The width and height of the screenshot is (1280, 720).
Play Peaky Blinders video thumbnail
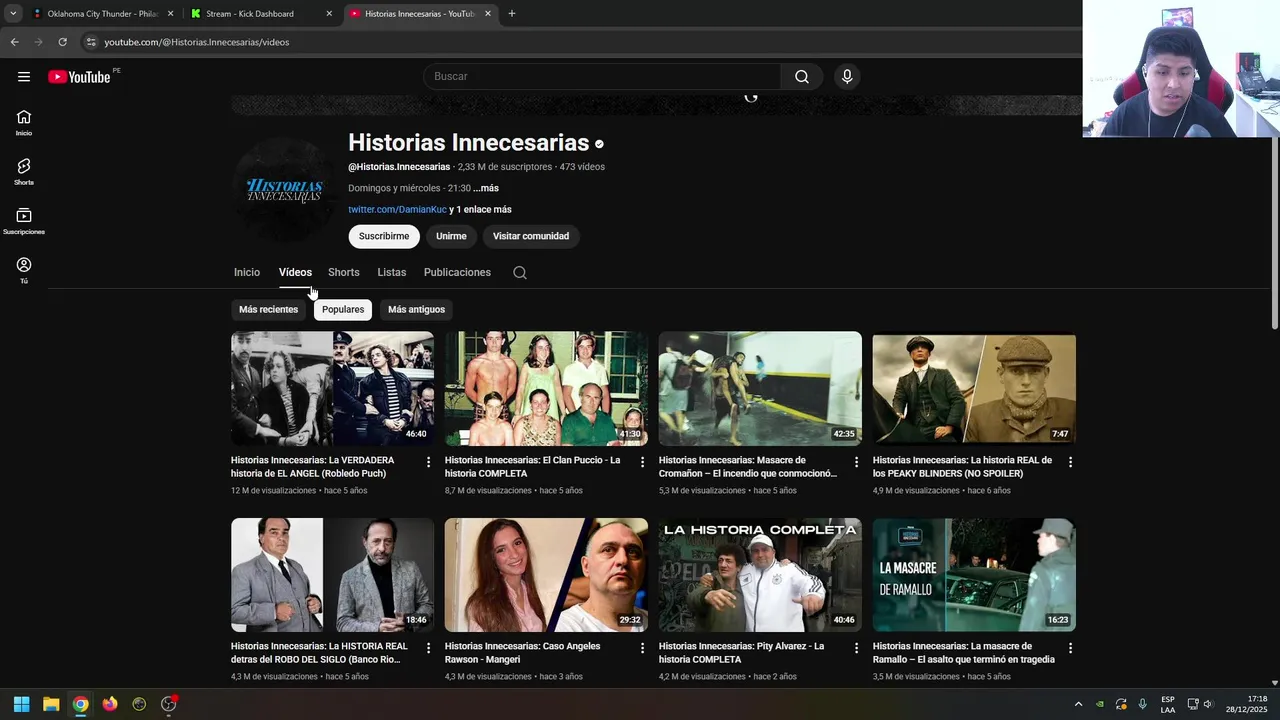point(974,388)
